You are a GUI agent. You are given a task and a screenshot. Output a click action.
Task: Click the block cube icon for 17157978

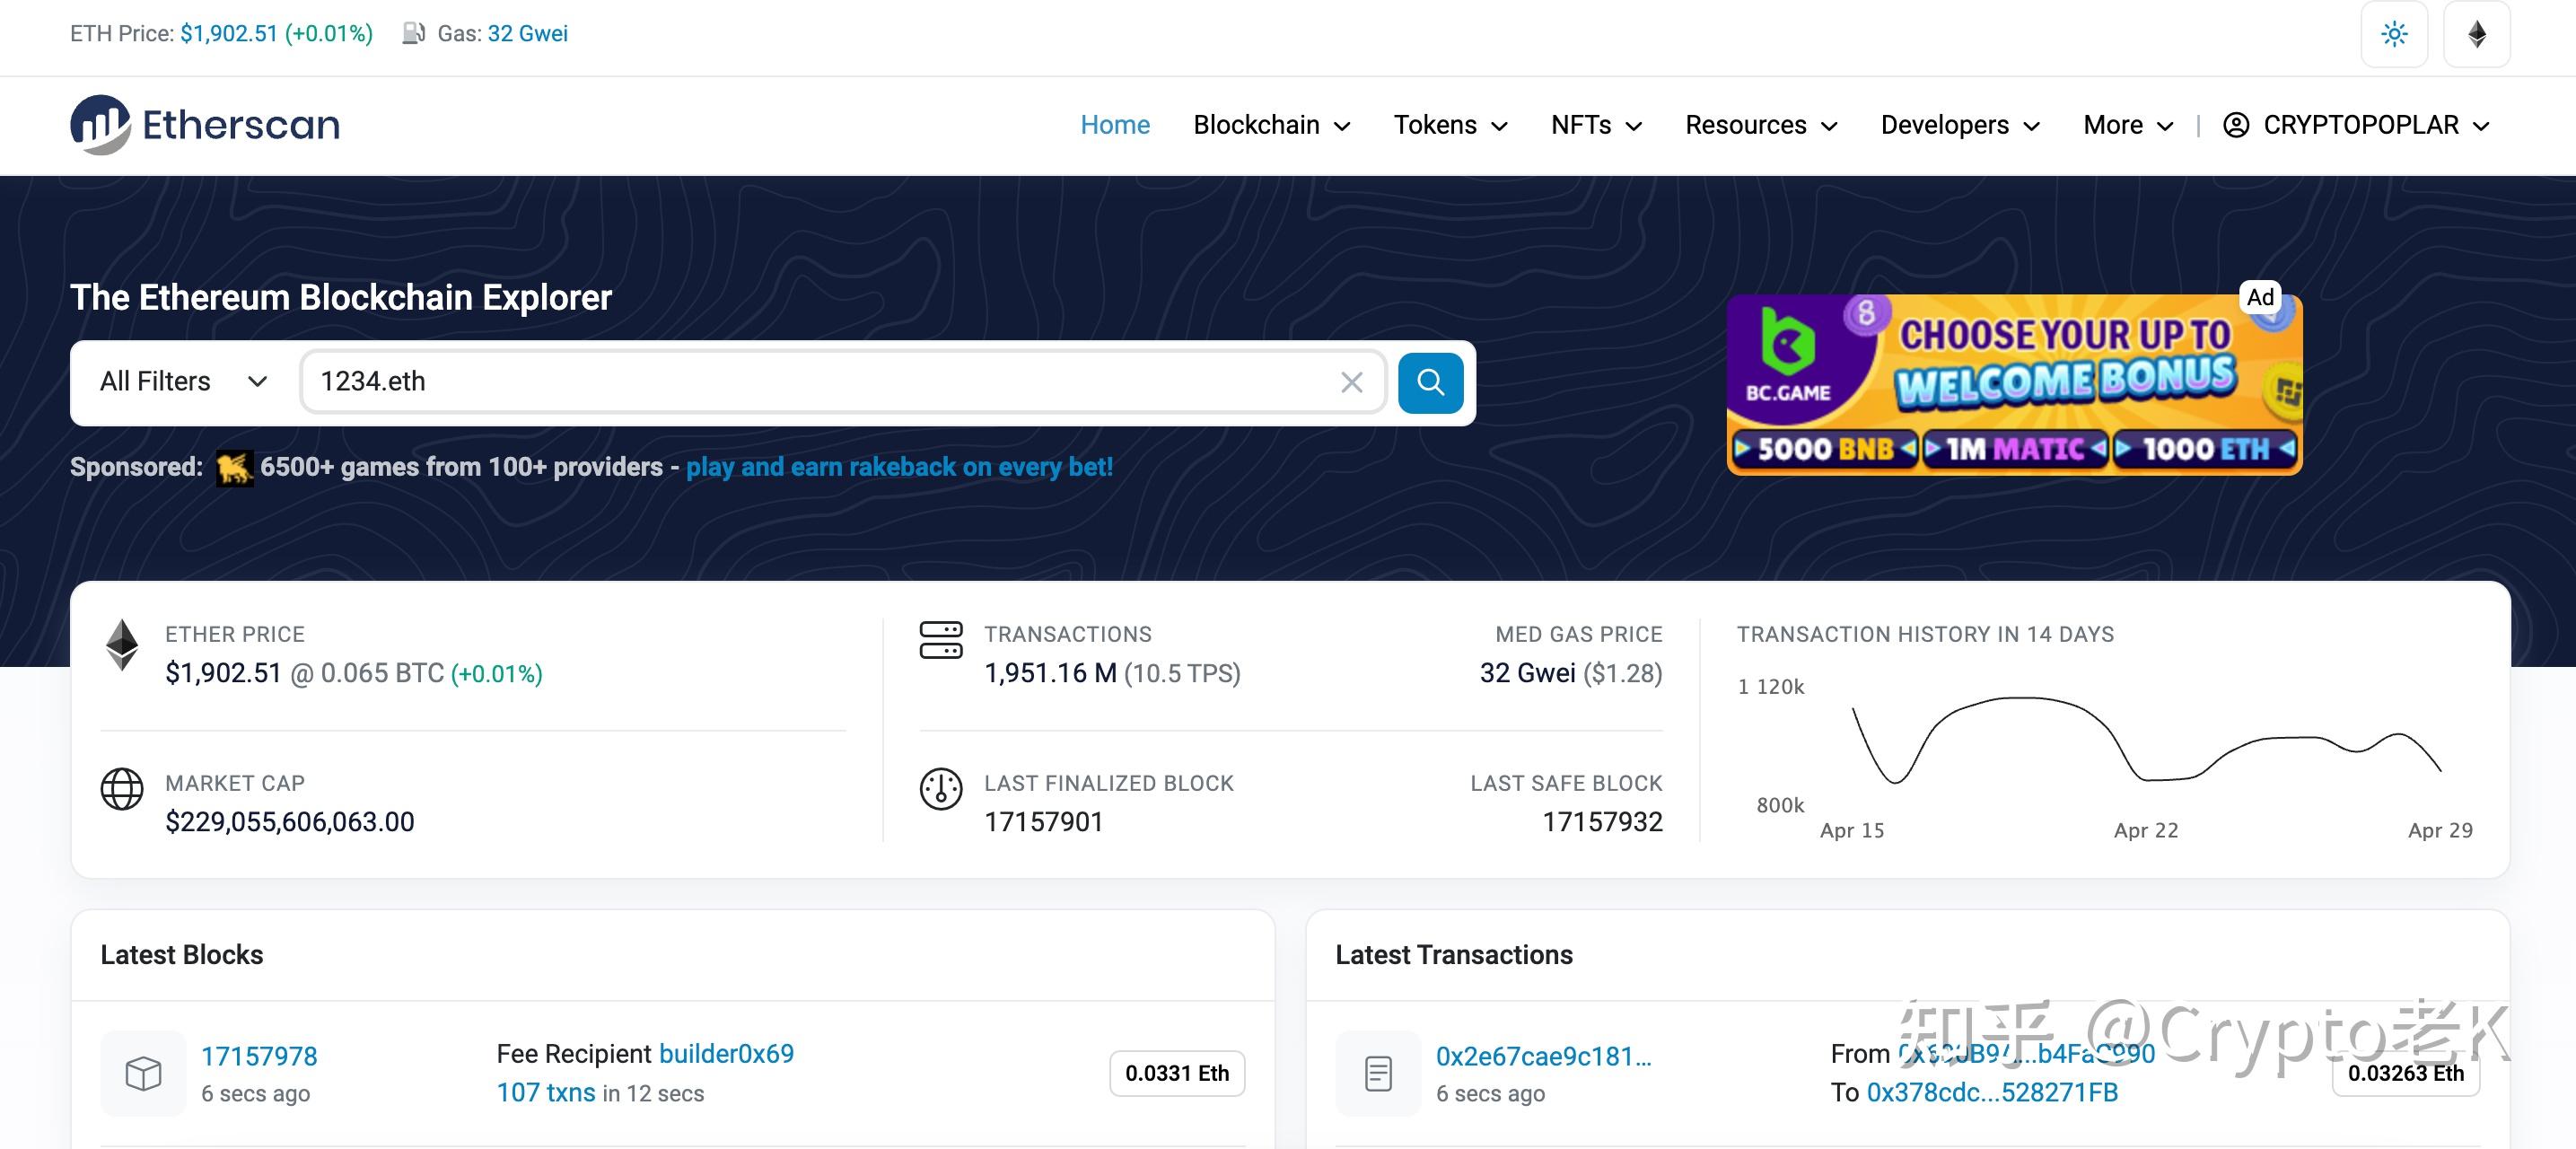click(143, 1073)
